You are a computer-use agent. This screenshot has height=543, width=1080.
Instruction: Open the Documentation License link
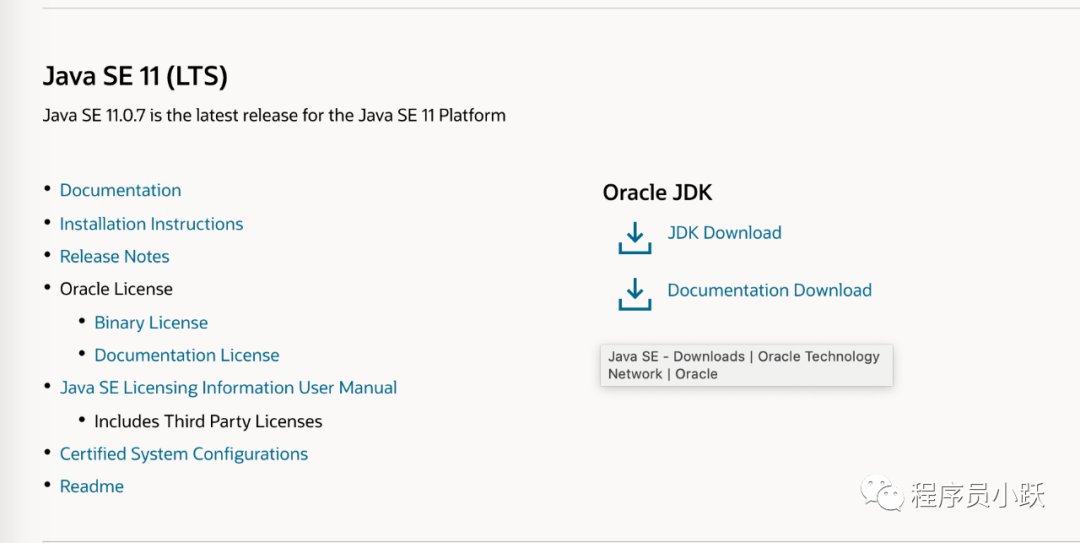(186, 355)
